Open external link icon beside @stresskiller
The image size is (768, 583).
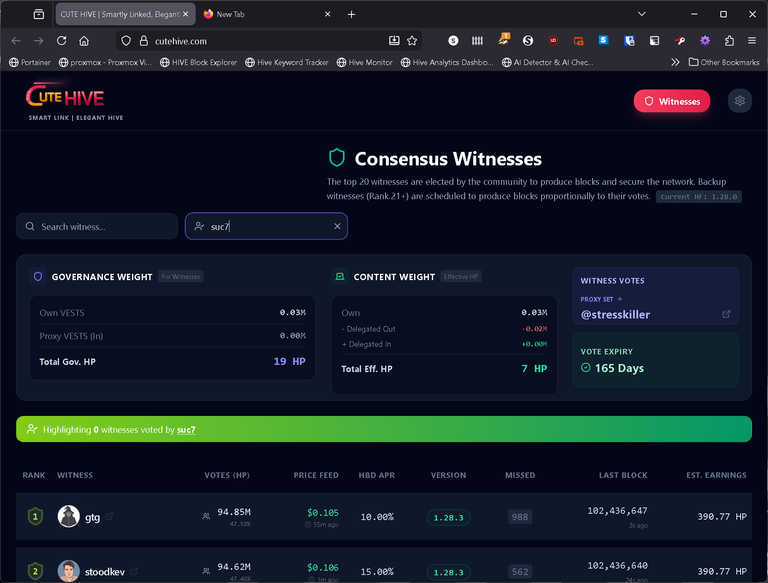pyautogui.click(x=726, y=314)
